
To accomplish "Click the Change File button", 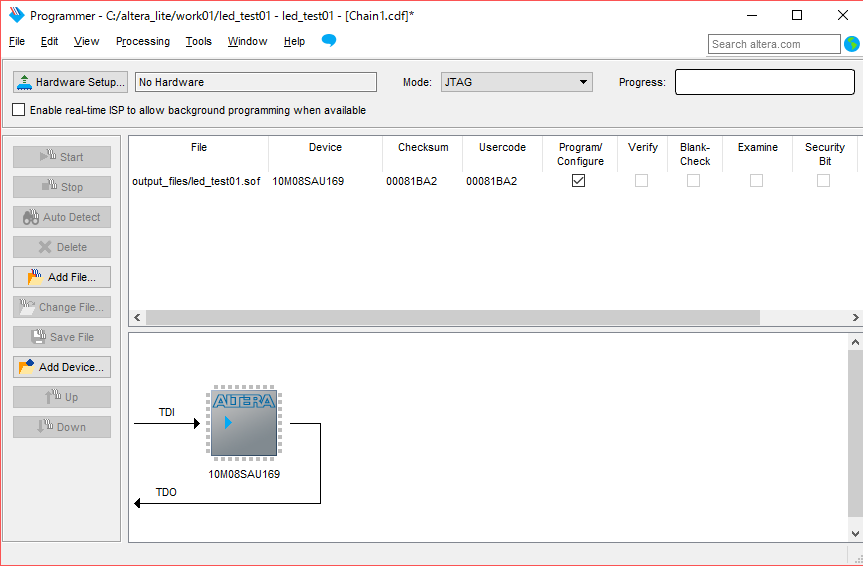I will [62, 307].
